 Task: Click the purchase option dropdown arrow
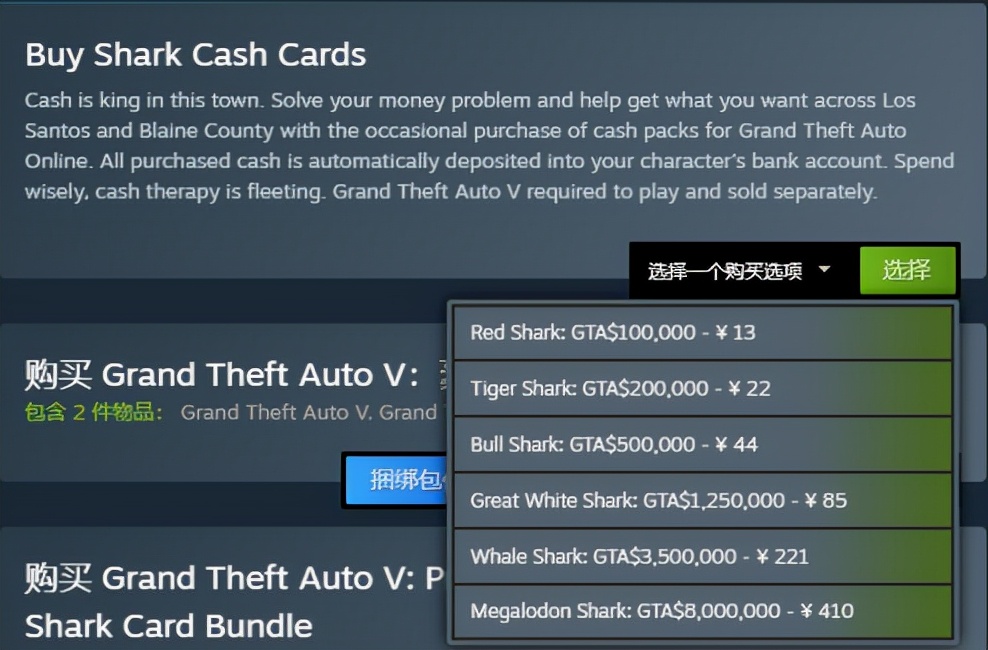tap(824, 270)
